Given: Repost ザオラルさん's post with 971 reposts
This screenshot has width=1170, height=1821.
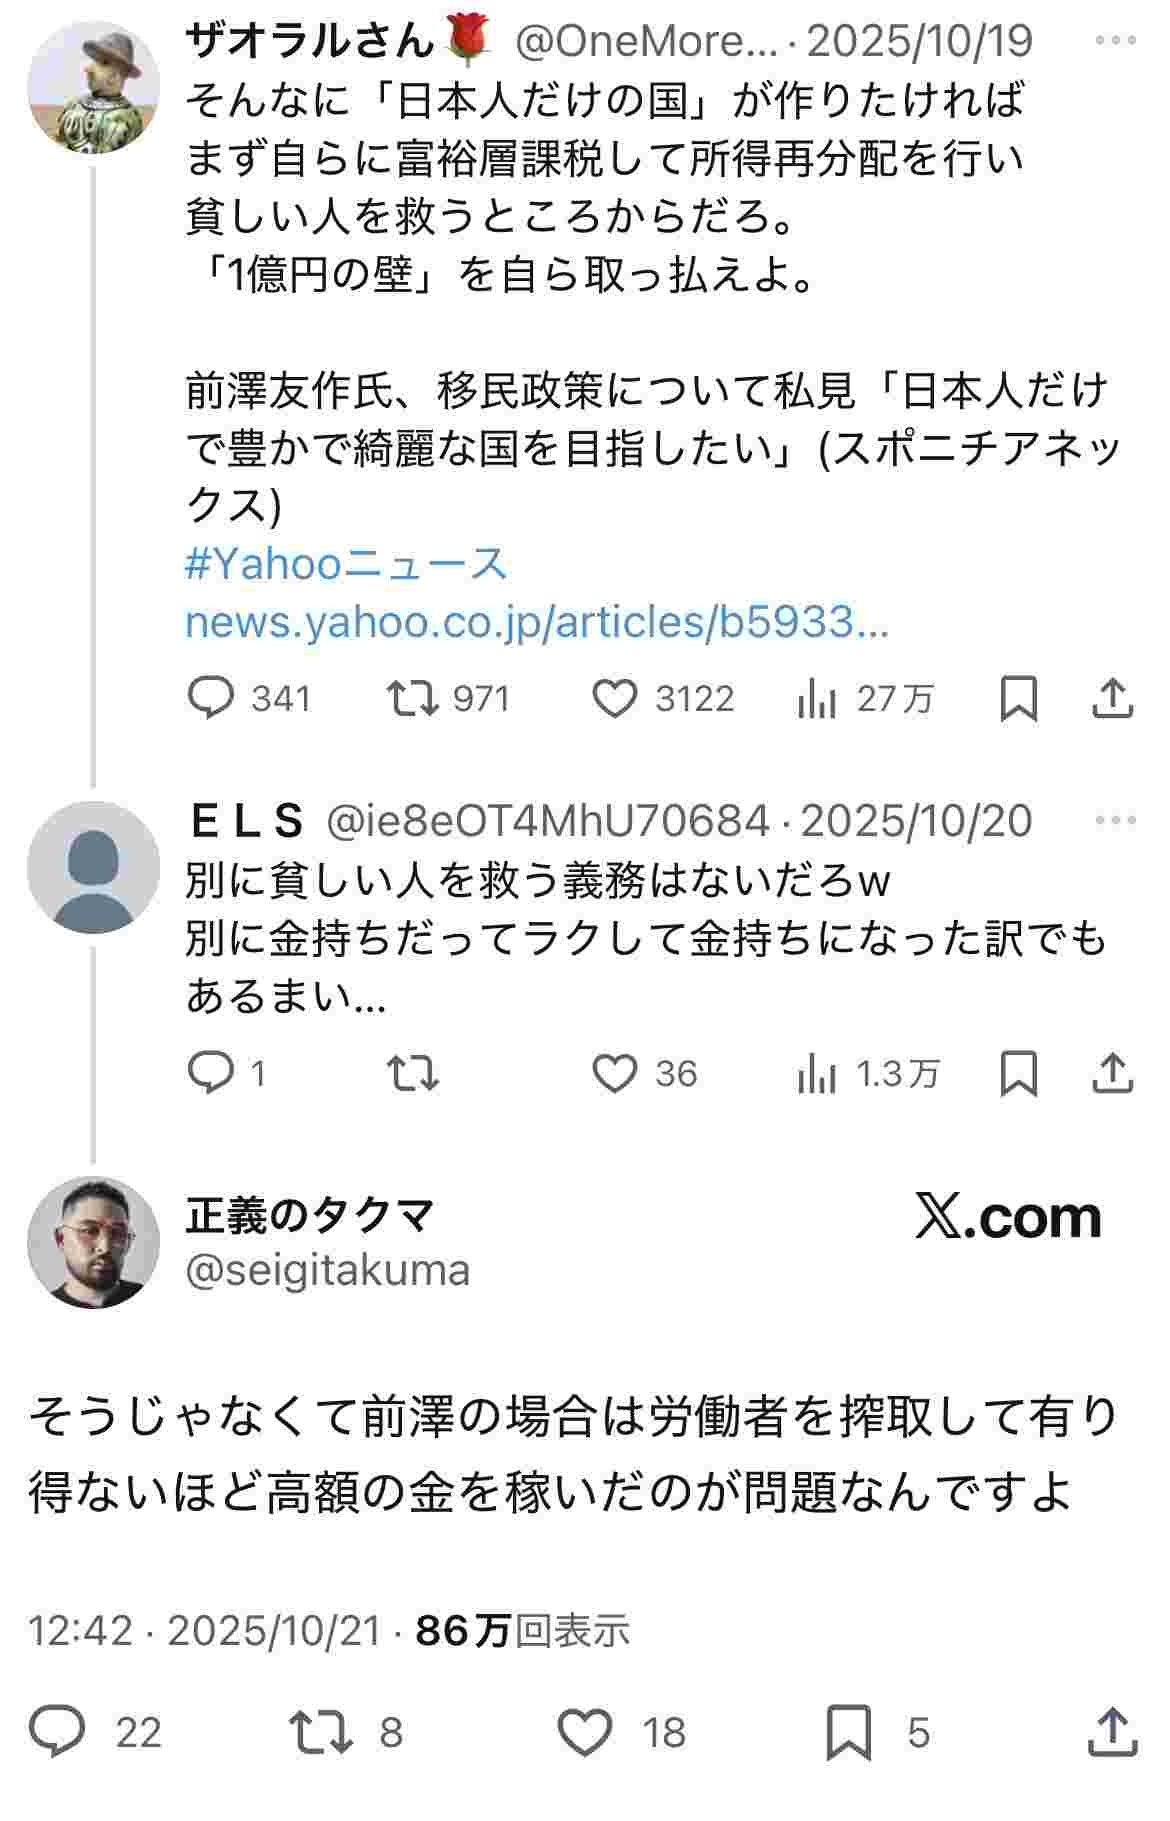Looking at the screenshot, I should pos(413,698).
